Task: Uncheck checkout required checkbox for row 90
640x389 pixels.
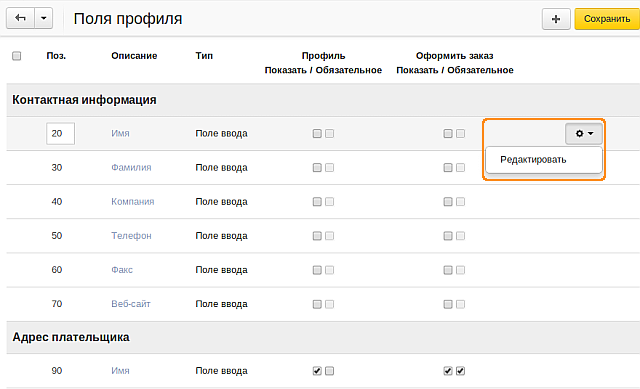Action: point(460,371)
